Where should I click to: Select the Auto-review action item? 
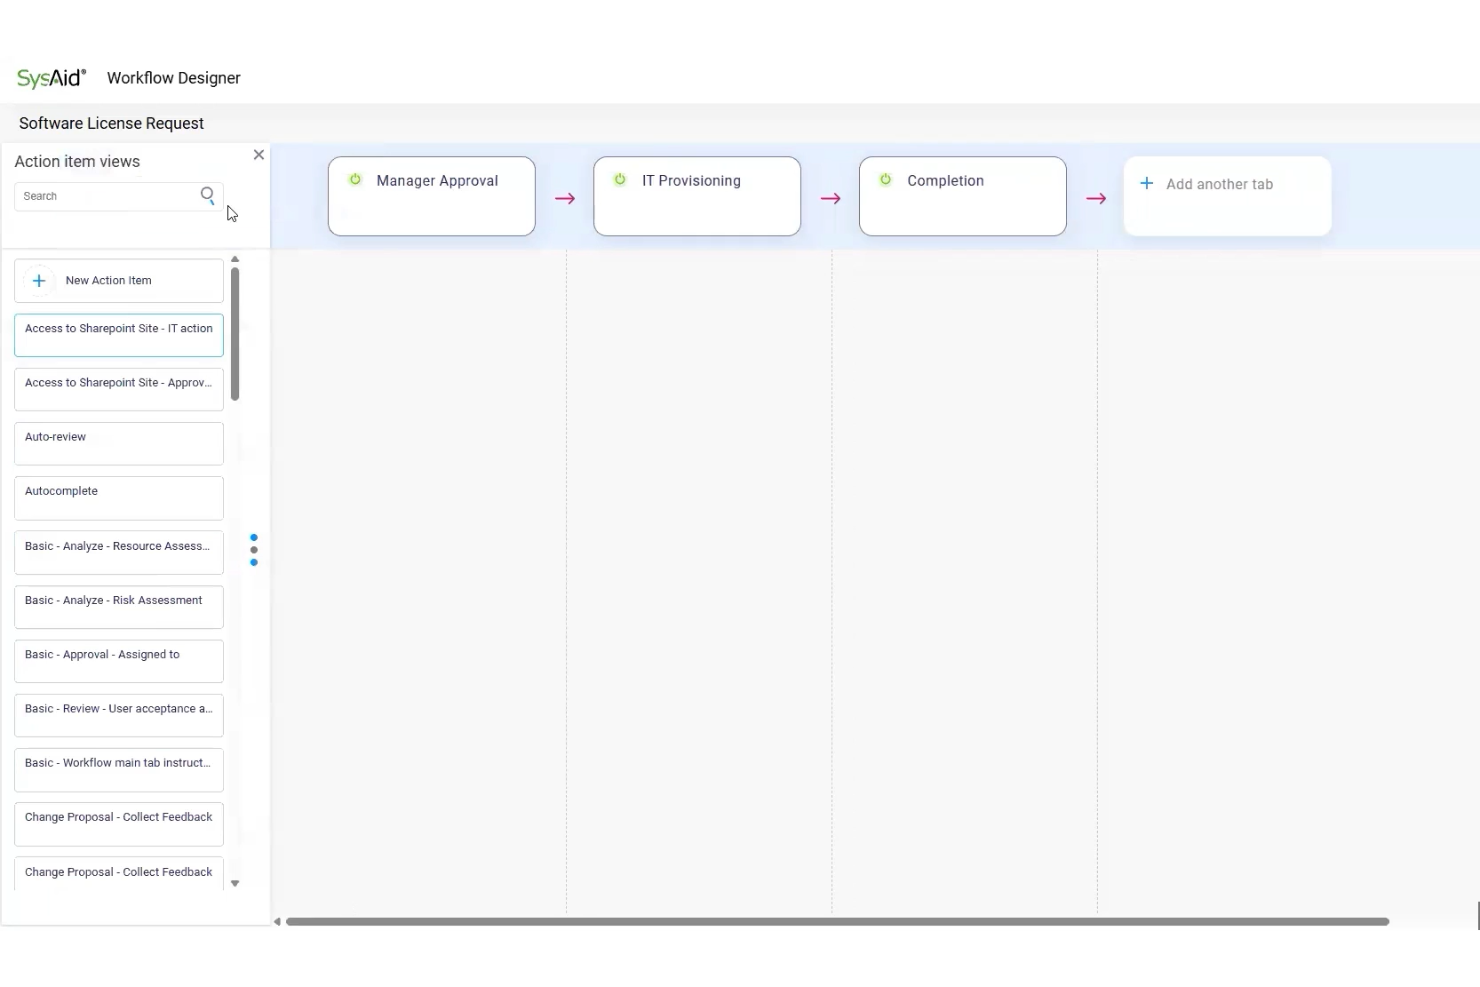coord(118,443)
